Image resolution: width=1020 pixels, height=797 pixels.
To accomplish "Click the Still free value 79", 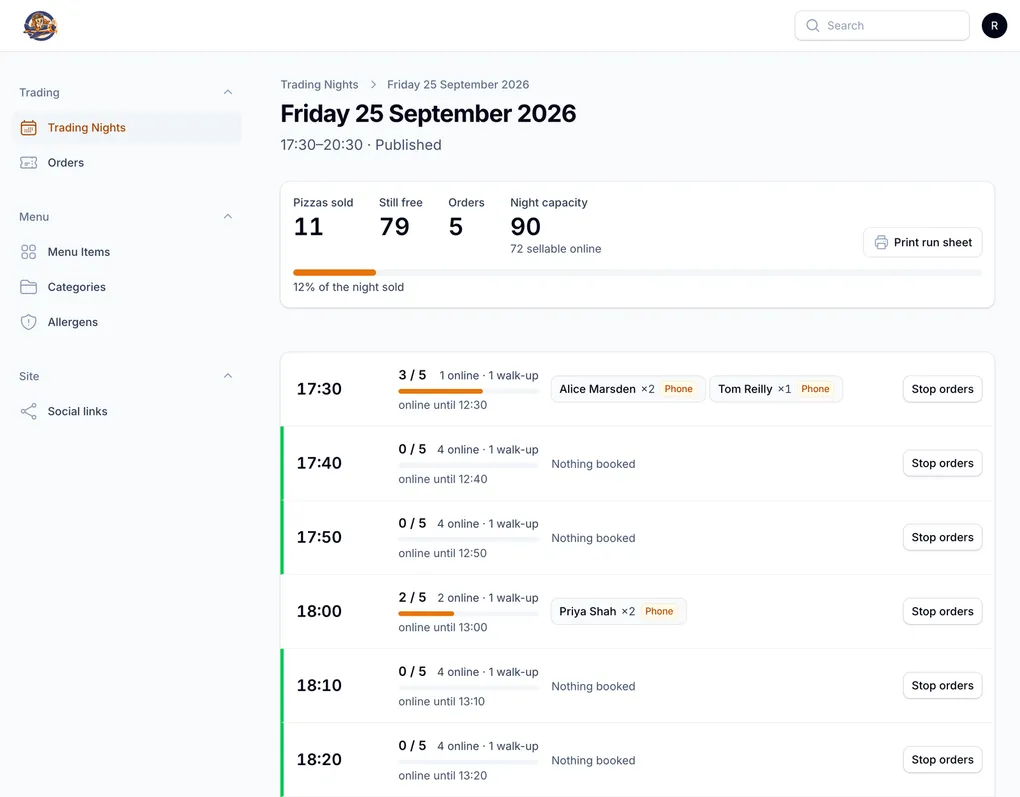I will pos(394,226).
